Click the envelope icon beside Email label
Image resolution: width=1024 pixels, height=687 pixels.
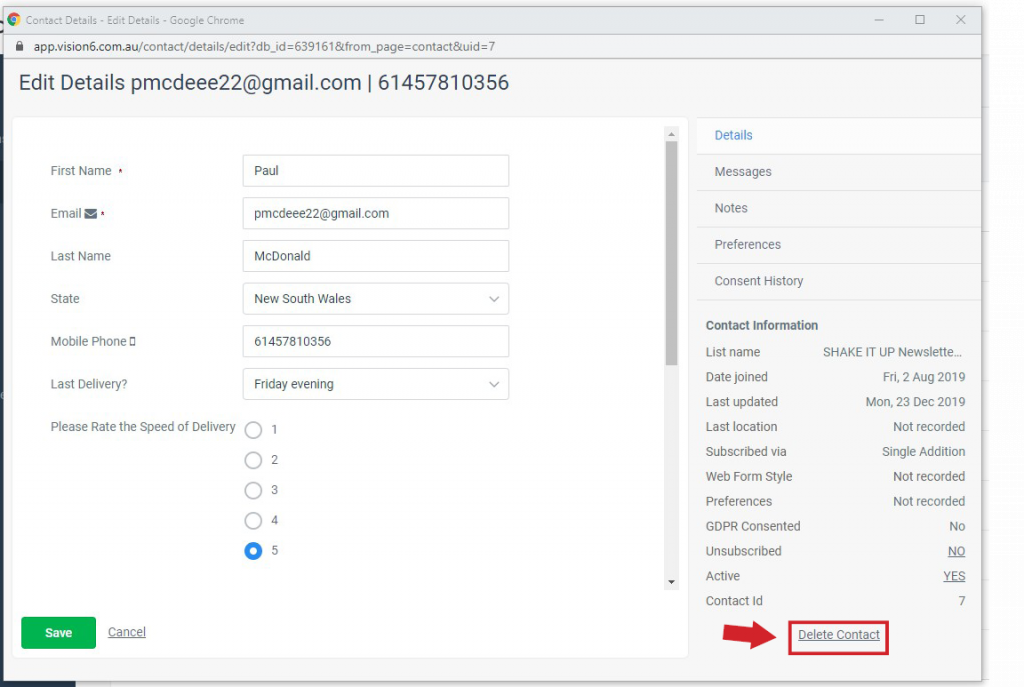click(91, 214)
